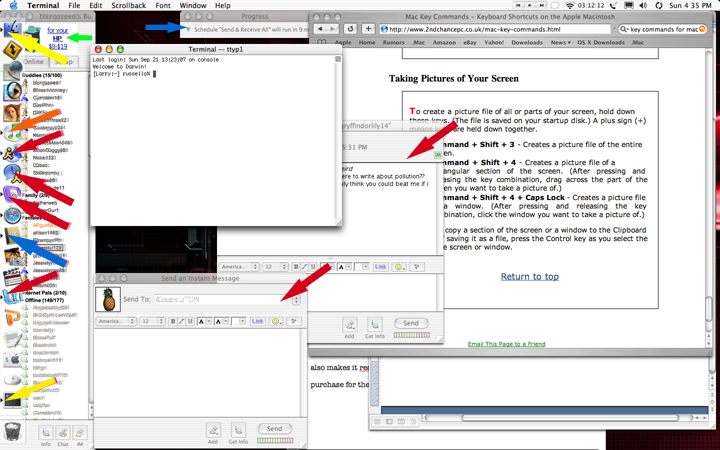Show Safari bookmarks library book icon
The width and height of the screenshot is (720, 450).
pyautogui.click(x=322, y=42)
